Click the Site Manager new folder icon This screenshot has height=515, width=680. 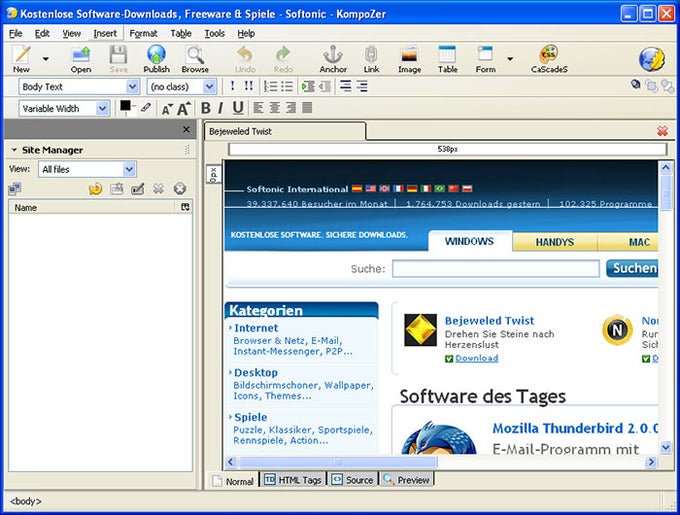116,189
